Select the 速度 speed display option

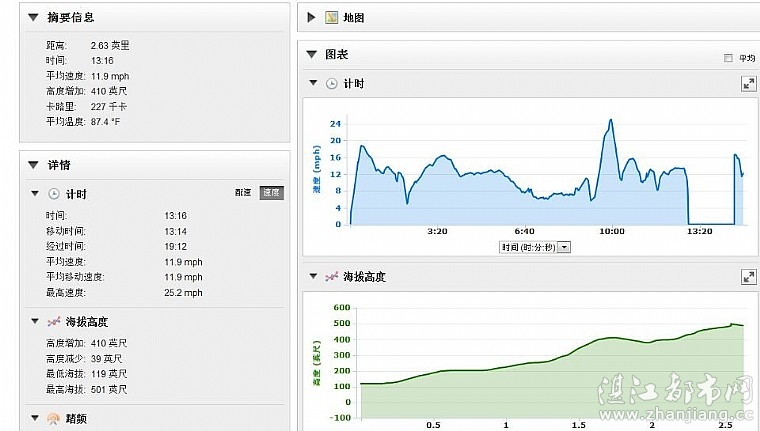coord(271,193)
